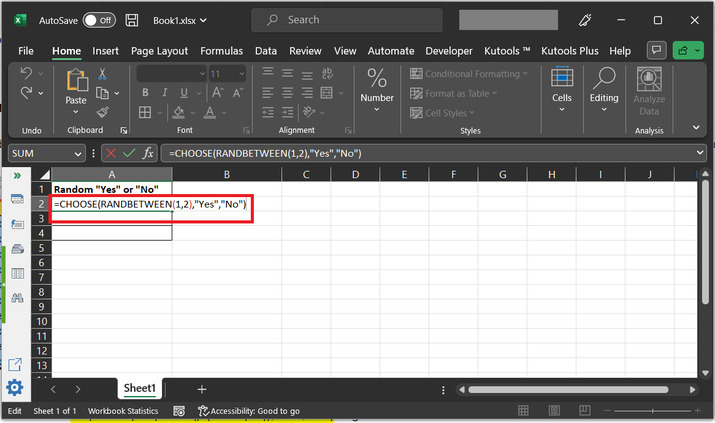Click the Enter checkmark in formula bar

tap(127, 153)
